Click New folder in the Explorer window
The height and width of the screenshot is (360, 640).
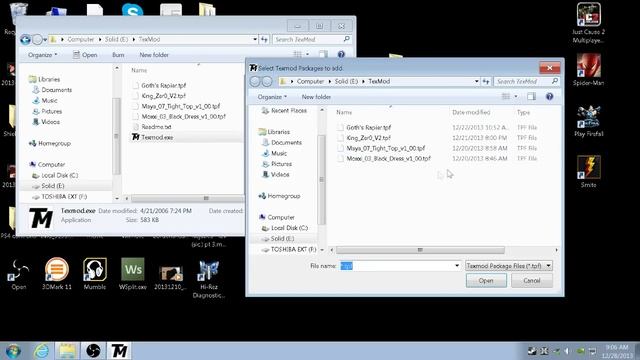click(154, 55)
